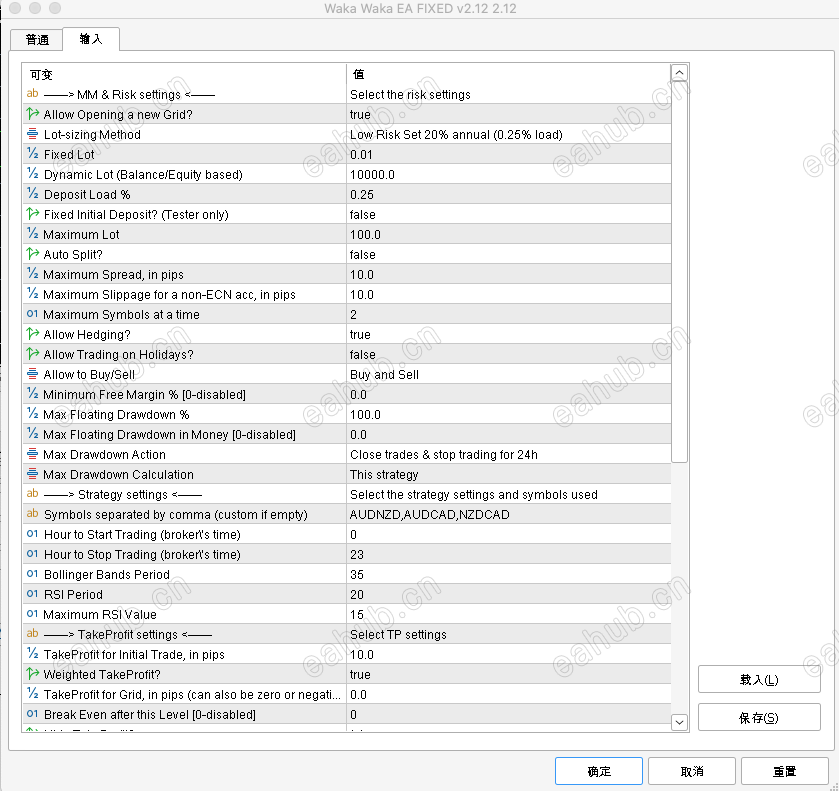The width and height of the screenshot is (839, 791).
Task: Click the double icon next to Maximum Lot
Action: [x=33, y=233]
